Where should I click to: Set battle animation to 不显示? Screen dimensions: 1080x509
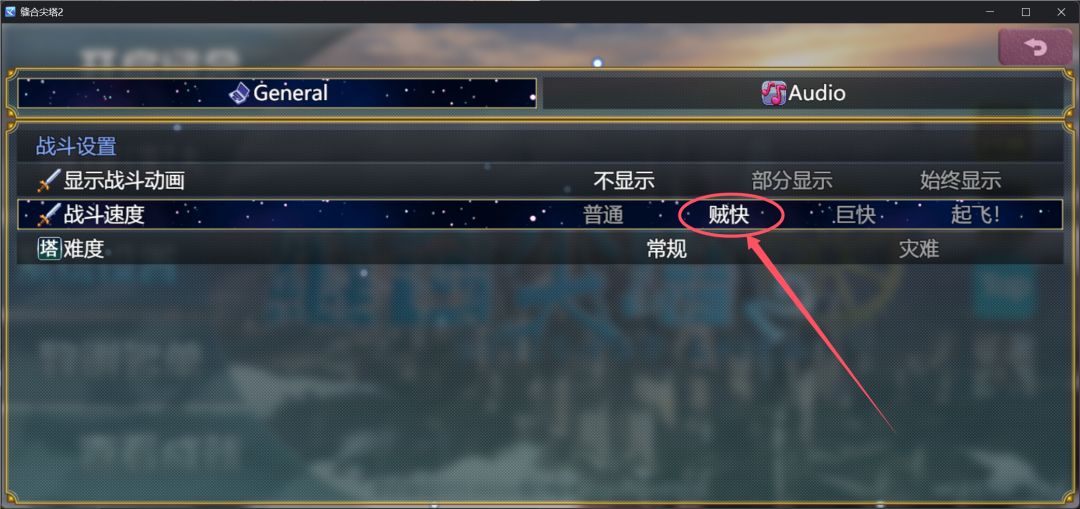624,181
